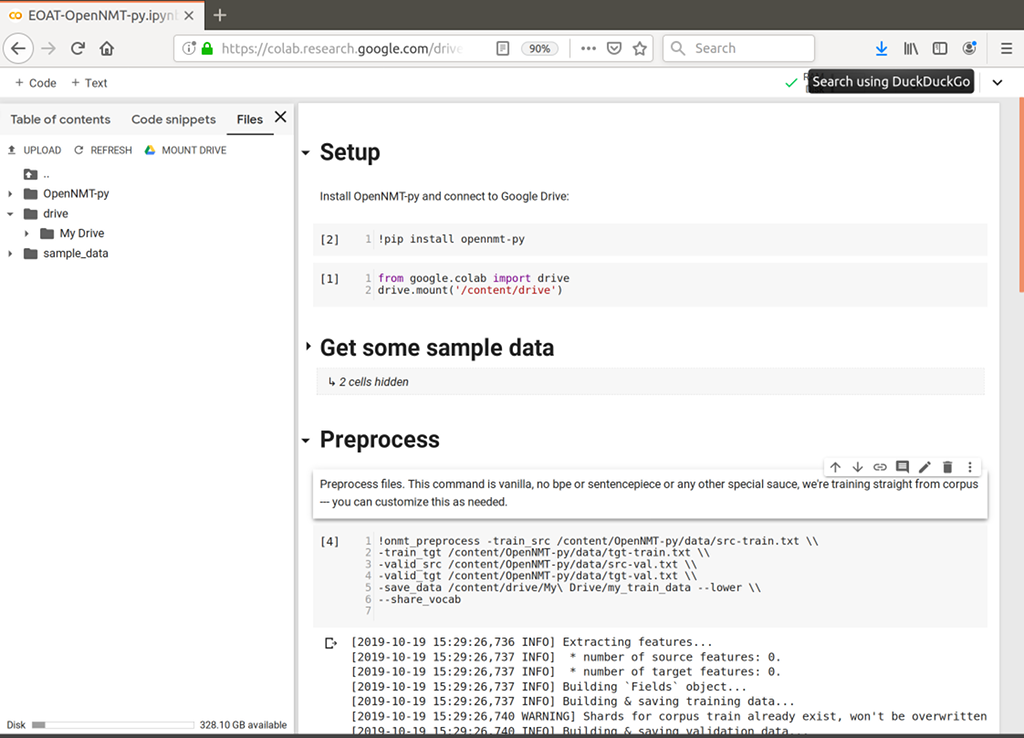Move the text cell down with arrow icon
The height and width of the screenshot is (738, 1024).
tap(857, 467)
